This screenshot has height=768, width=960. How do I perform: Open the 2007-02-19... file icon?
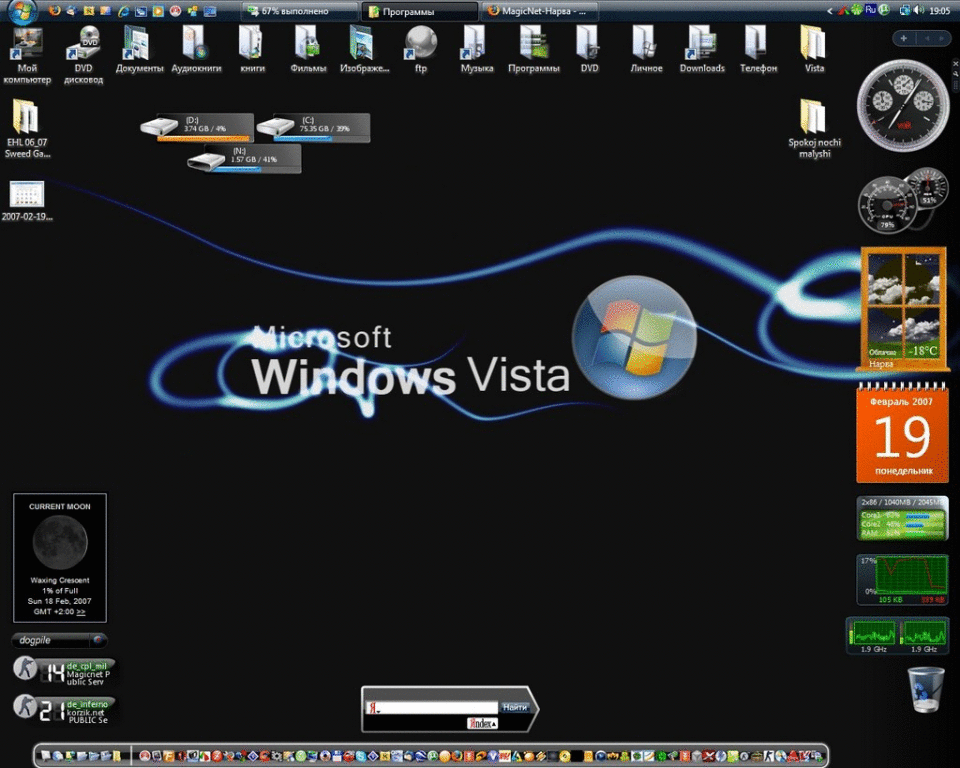pyautogui.click(x=27, y=201)
